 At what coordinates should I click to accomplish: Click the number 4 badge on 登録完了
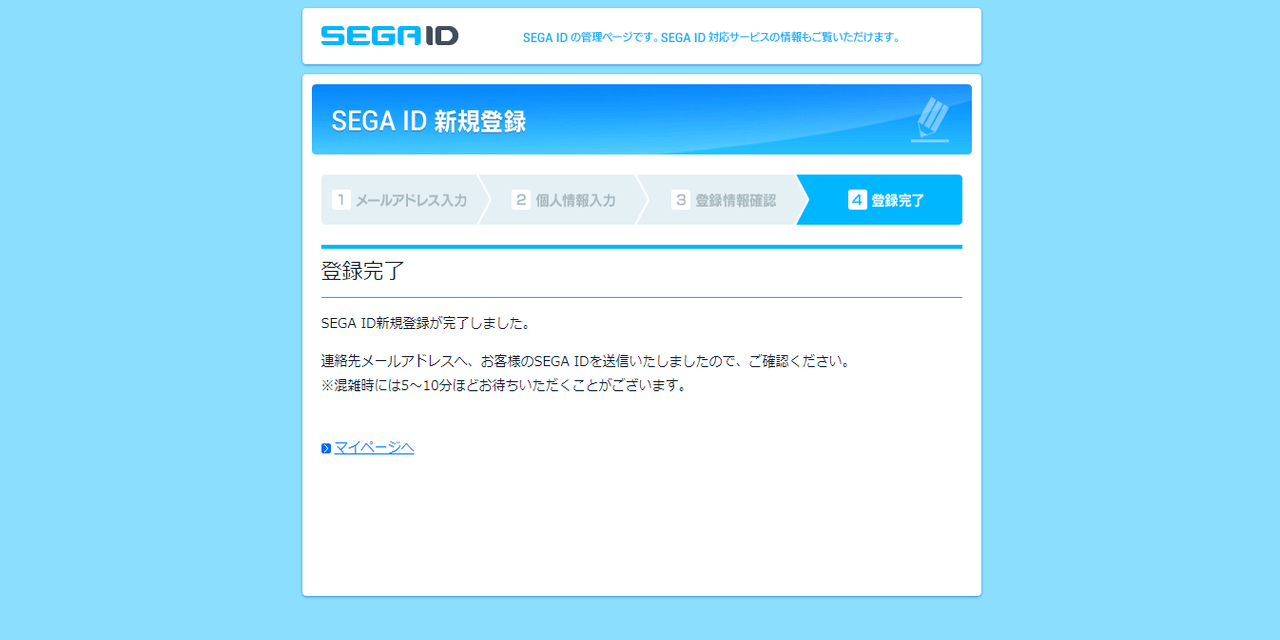(x=855, y=199)
